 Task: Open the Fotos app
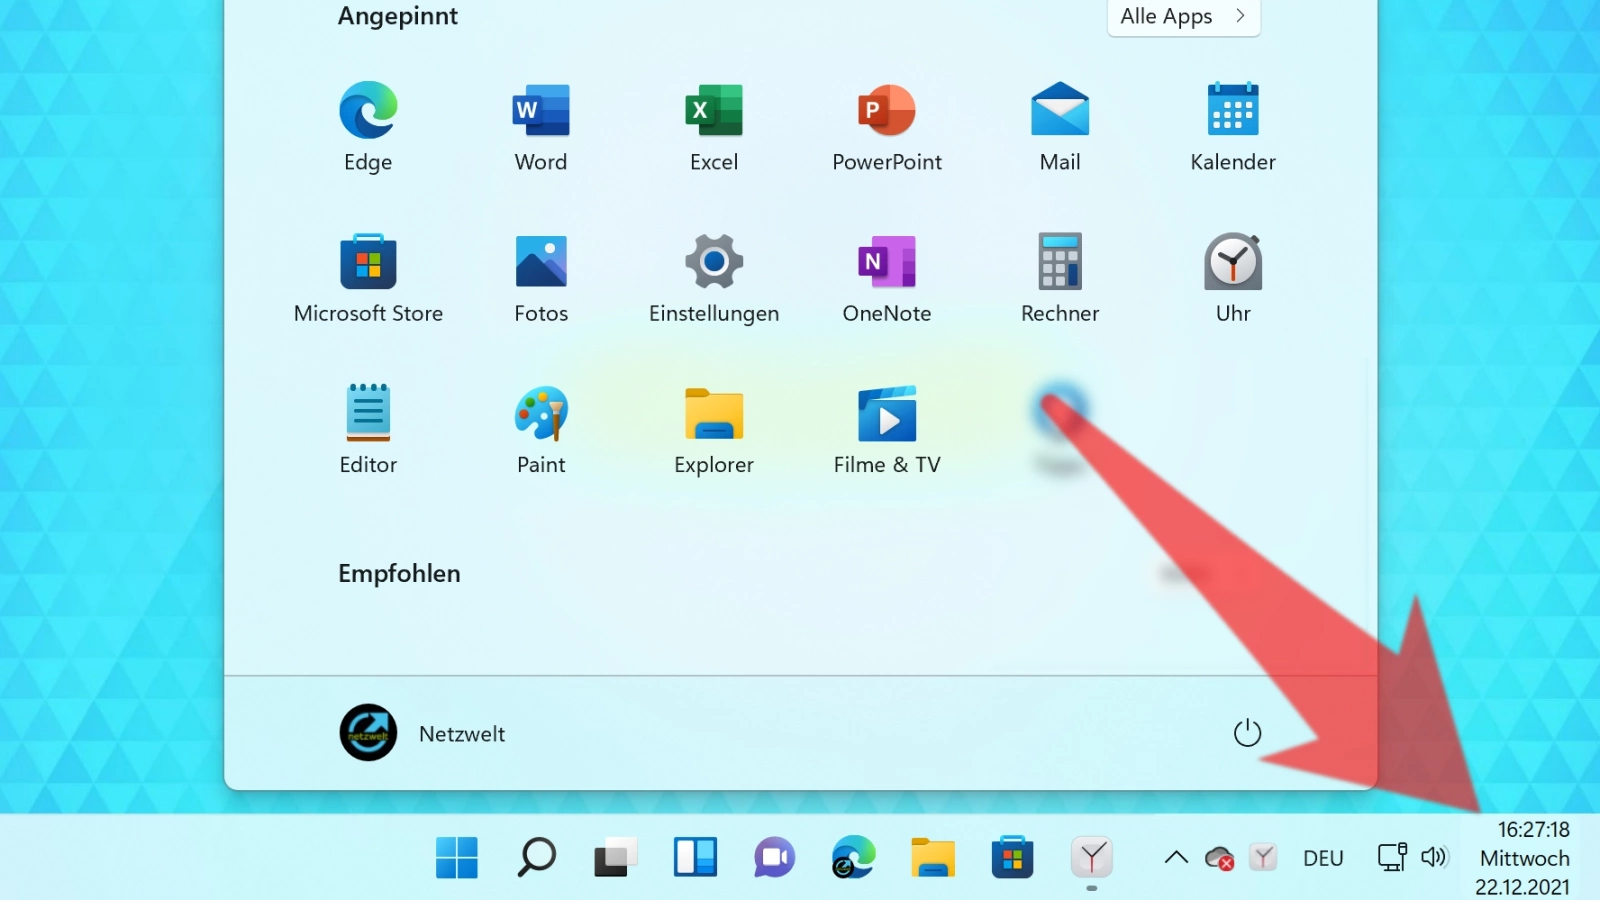click(x=541, y=279)
